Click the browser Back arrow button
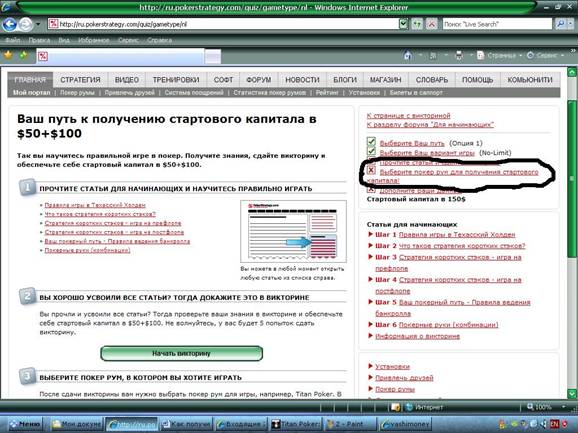The height and width of the screenshot is (433, 578). coord(10,24)
